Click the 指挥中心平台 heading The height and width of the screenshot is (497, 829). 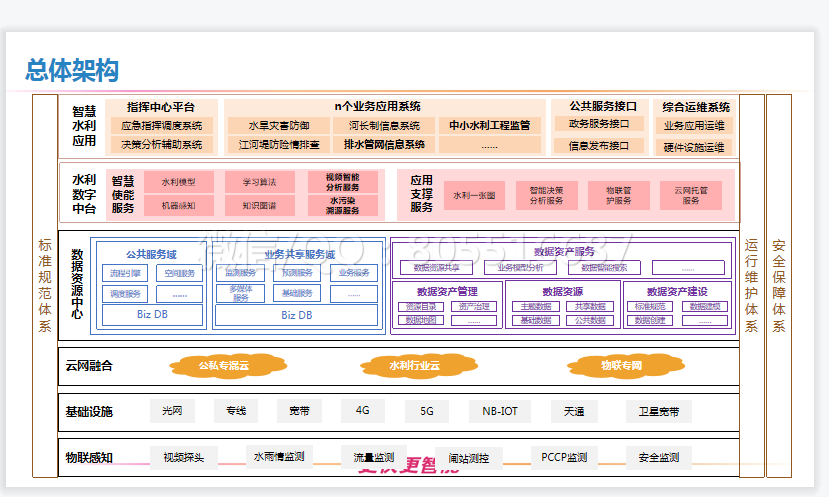tap(161, 107)
